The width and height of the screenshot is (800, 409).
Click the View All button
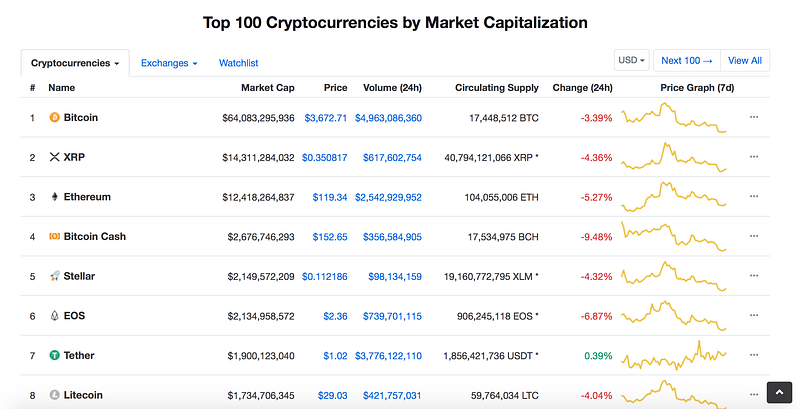pyautogui.click(x=745, y=61)
